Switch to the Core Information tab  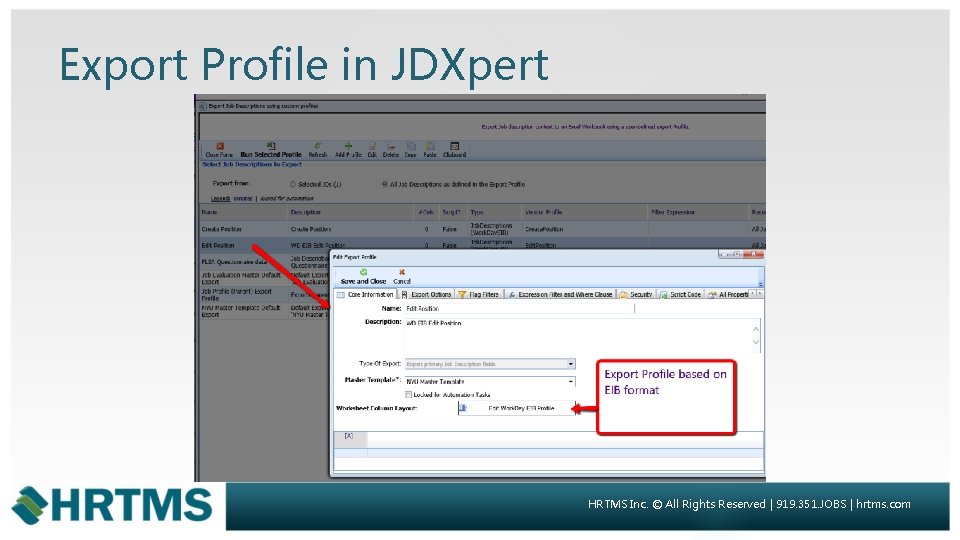[366, 294]
